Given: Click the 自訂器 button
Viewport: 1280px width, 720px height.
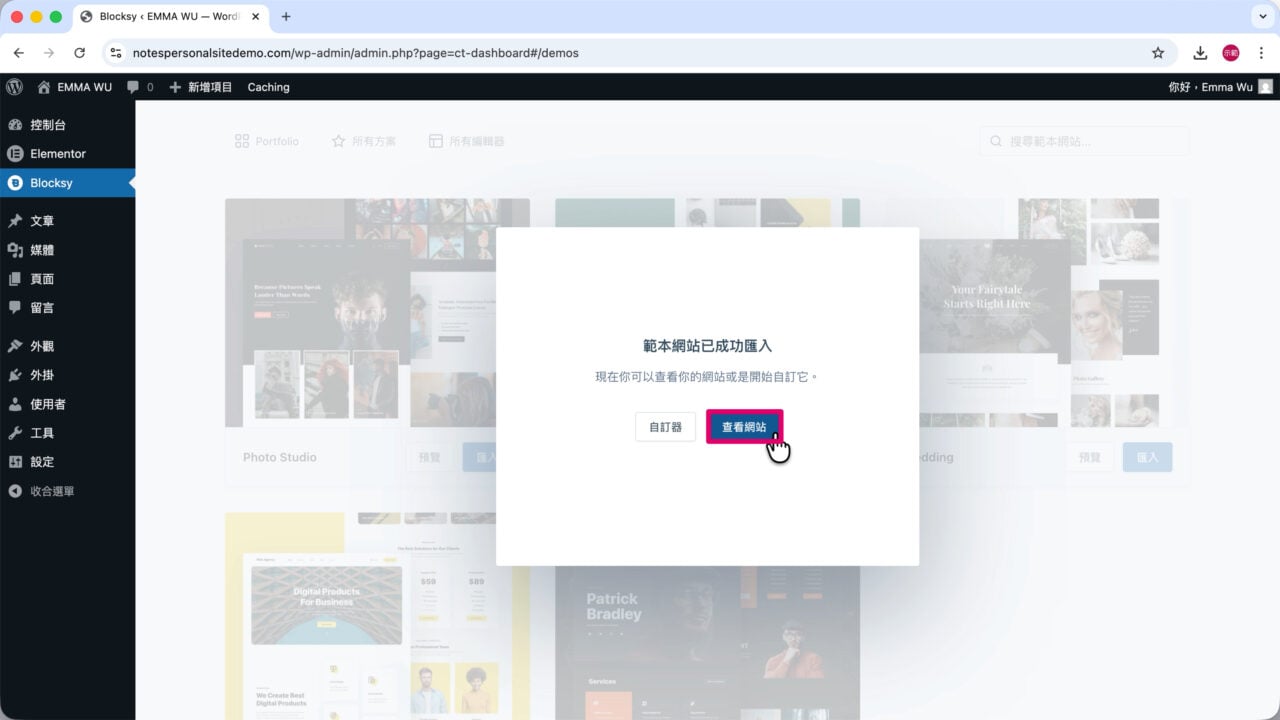Looking at the screenshot, I should (665, 427).
